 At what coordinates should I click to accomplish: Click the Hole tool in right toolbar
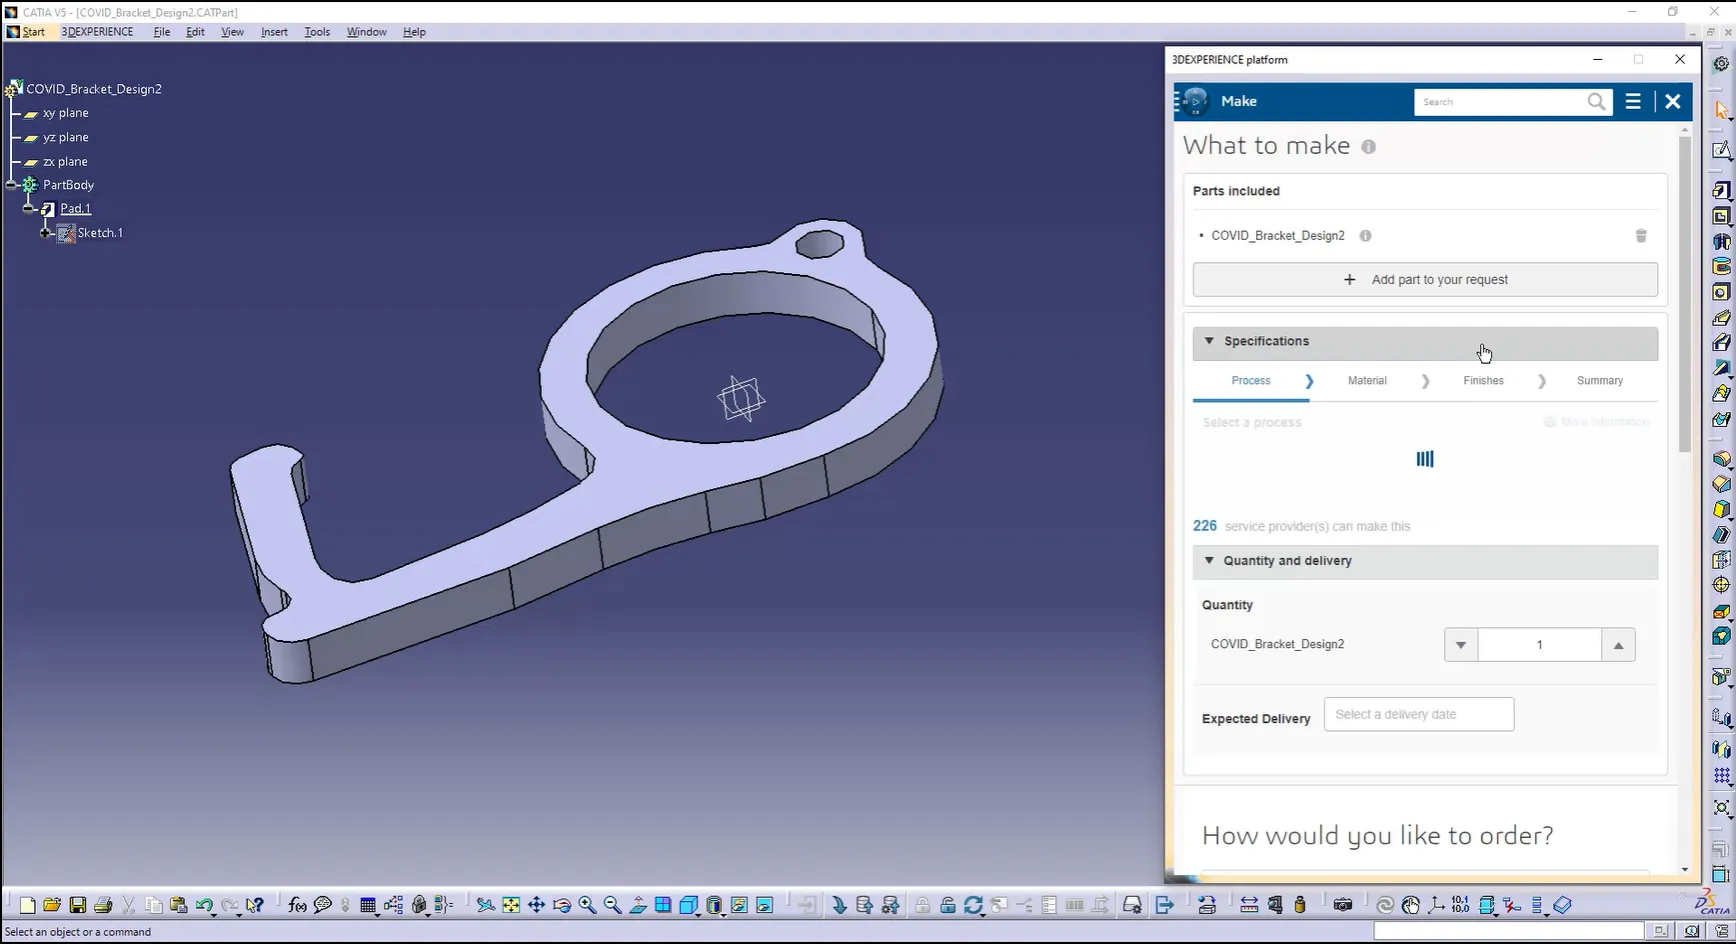click(1721, 292)
